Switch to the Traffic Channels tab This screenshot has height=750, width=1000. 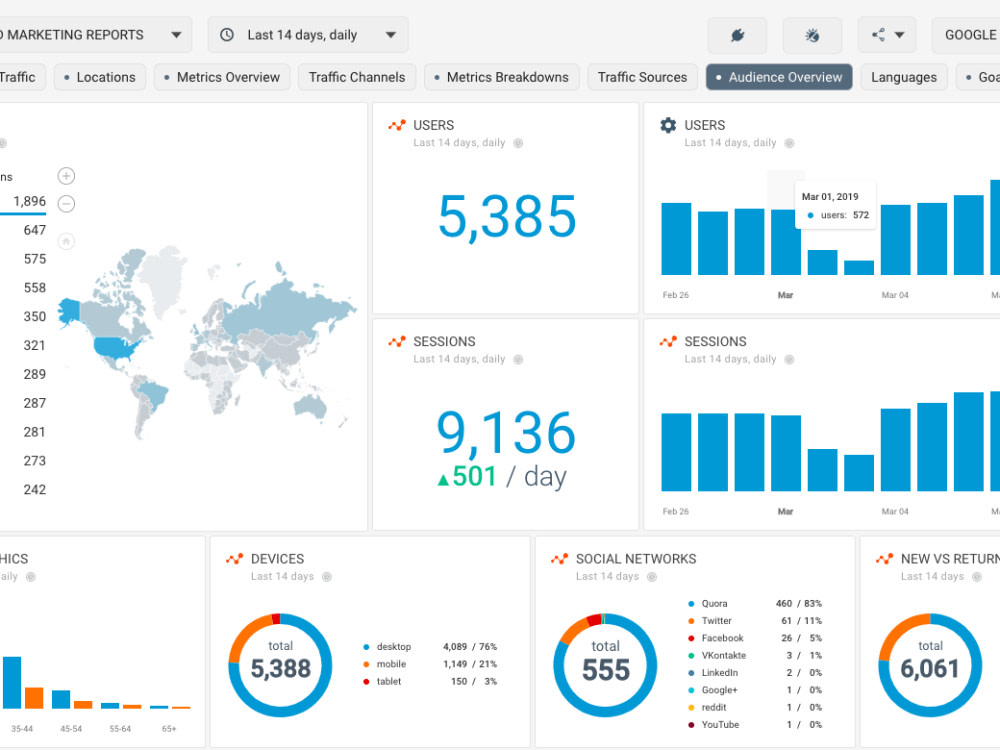[x=357, y=77]
